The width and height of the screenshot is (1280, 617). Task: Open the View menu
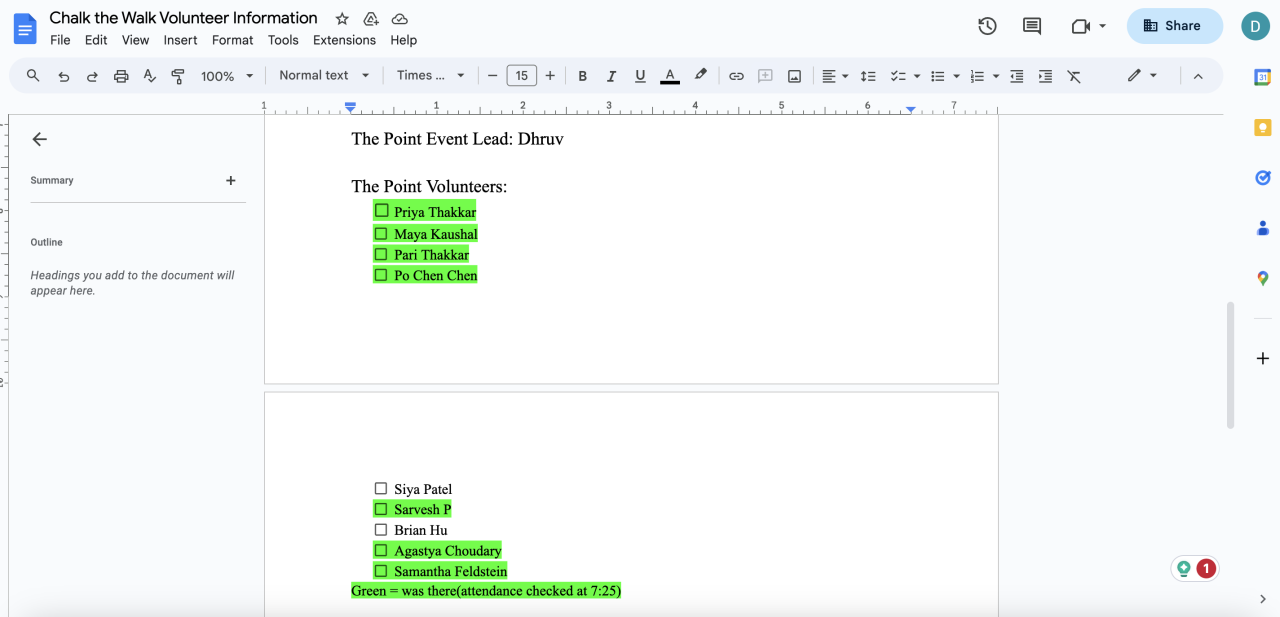pos(135,40)
